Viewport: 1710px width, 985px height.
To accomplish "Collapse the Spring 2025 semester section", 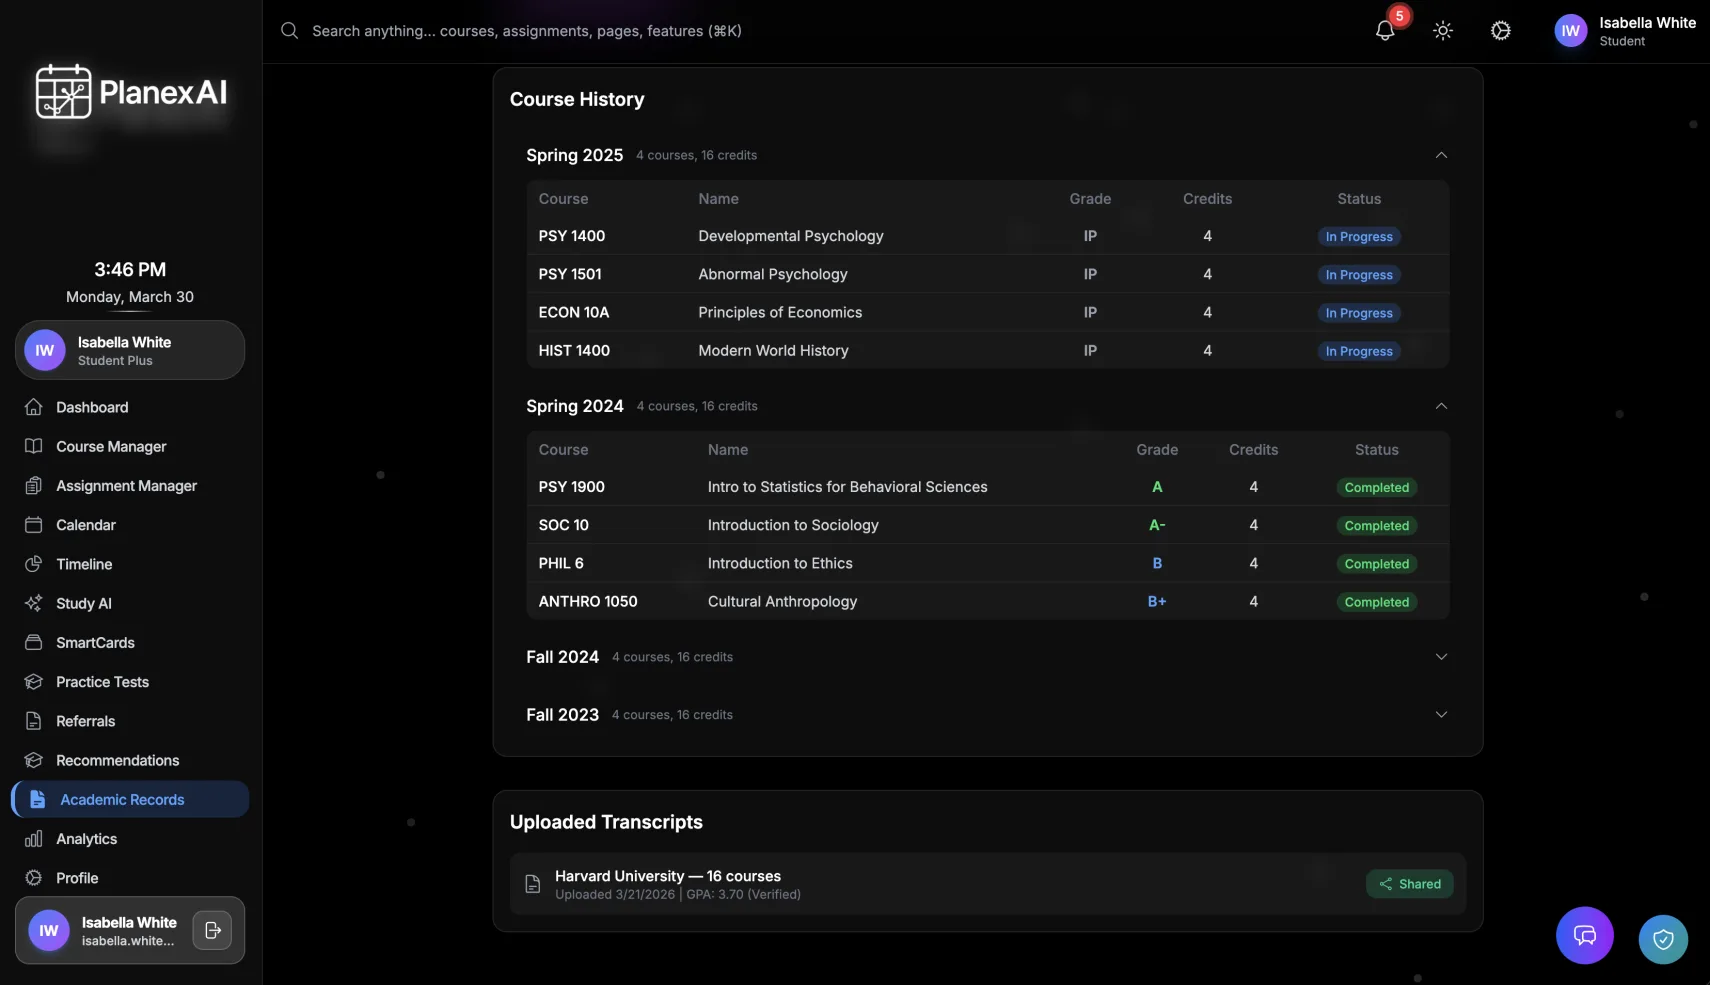I will coord(1441,155).
